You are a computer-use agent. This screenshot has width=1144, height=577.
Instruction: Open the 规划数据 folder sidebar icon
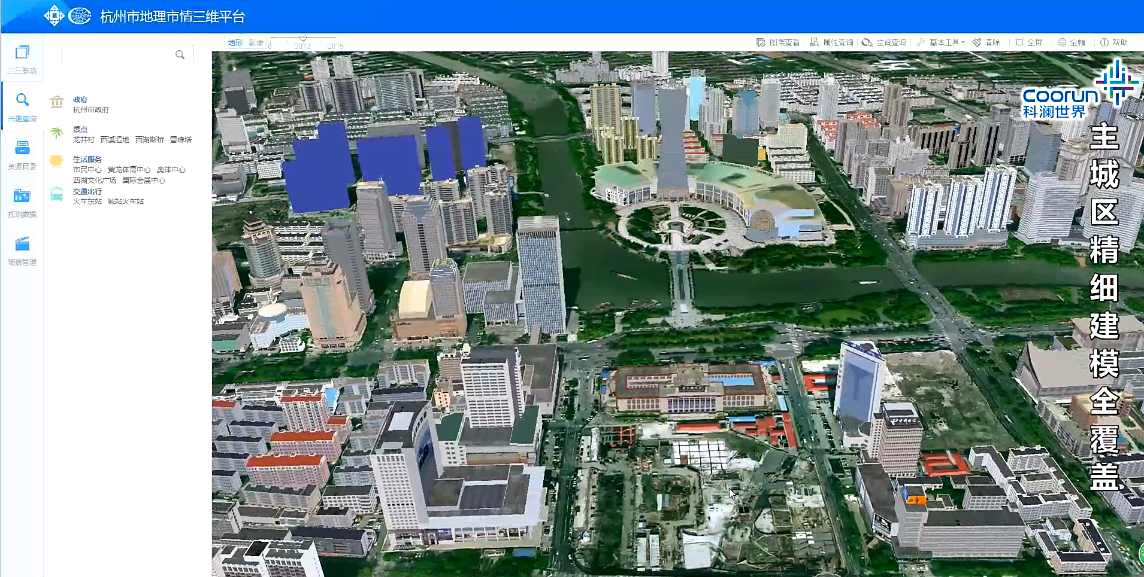pos(22,201)
